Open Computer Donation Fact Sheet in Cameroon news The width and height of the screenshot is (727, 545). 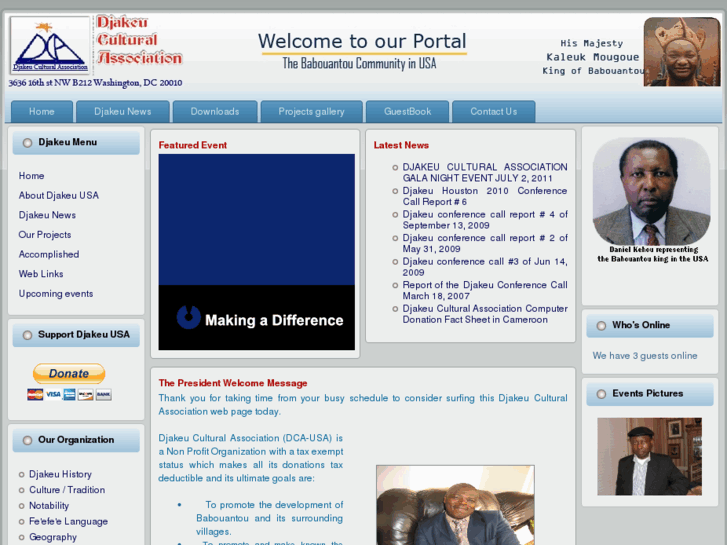[485, 314]
